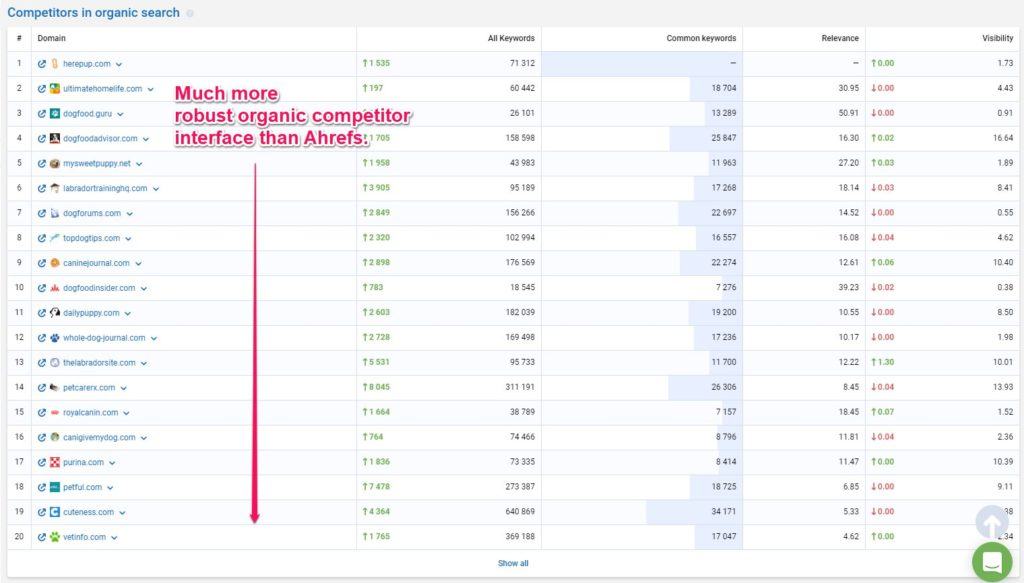Open petcarerx.com external link icon
This screenshot has width=1024, height=583.
point(42,388)
